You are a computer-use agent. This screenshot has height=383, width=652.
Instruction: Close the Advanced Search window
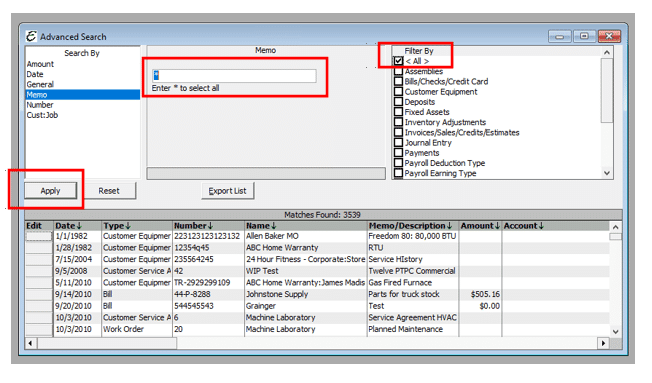point(609,37)
